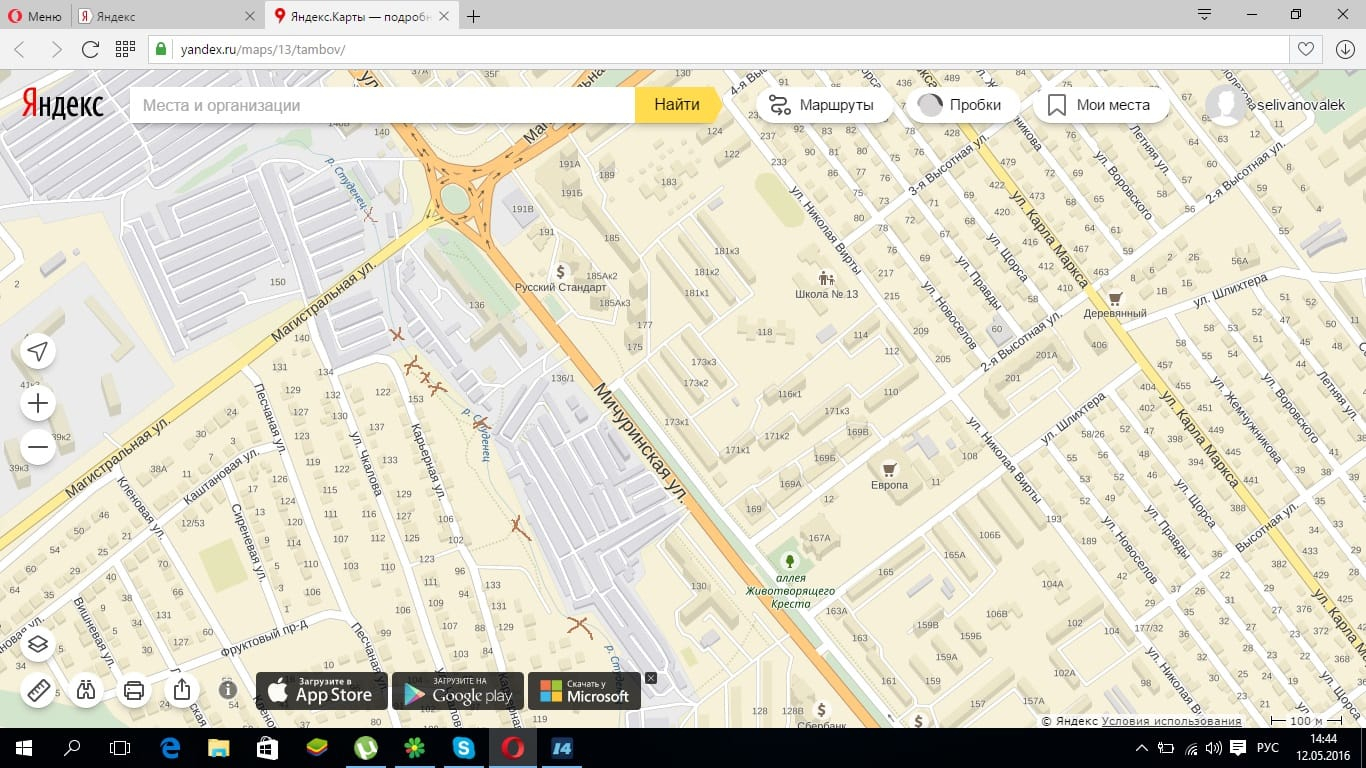
Task: Launch Edge browser from taskbar
Action: (170, 747)
